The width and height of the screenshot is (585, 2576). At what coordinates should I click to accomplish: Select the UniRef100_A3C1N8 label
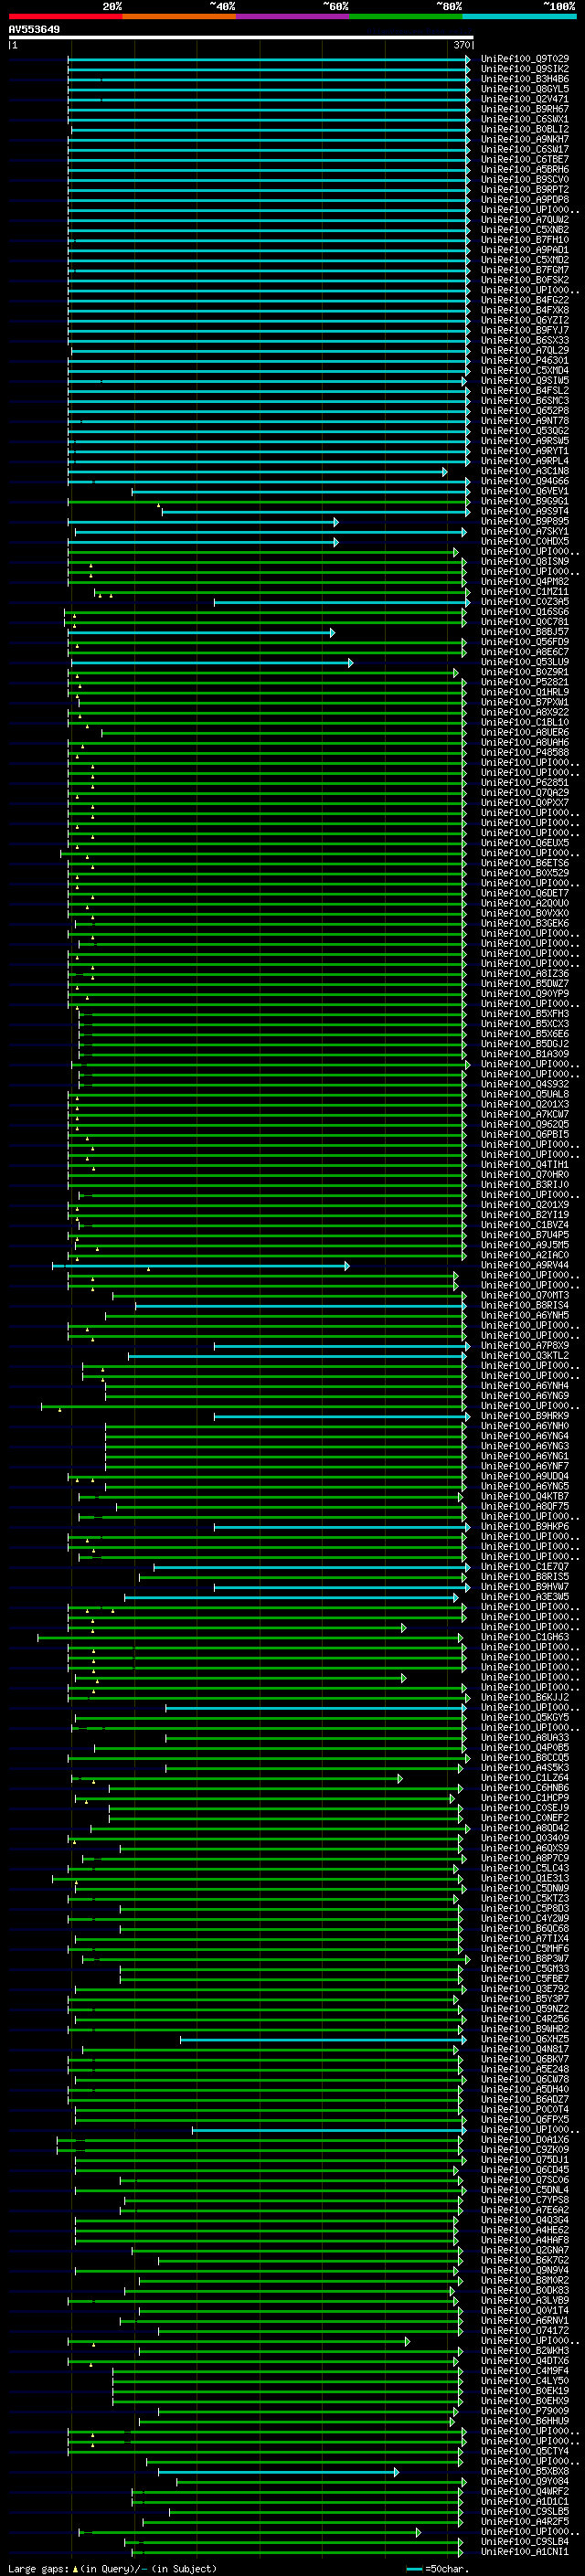coord(525,471)
